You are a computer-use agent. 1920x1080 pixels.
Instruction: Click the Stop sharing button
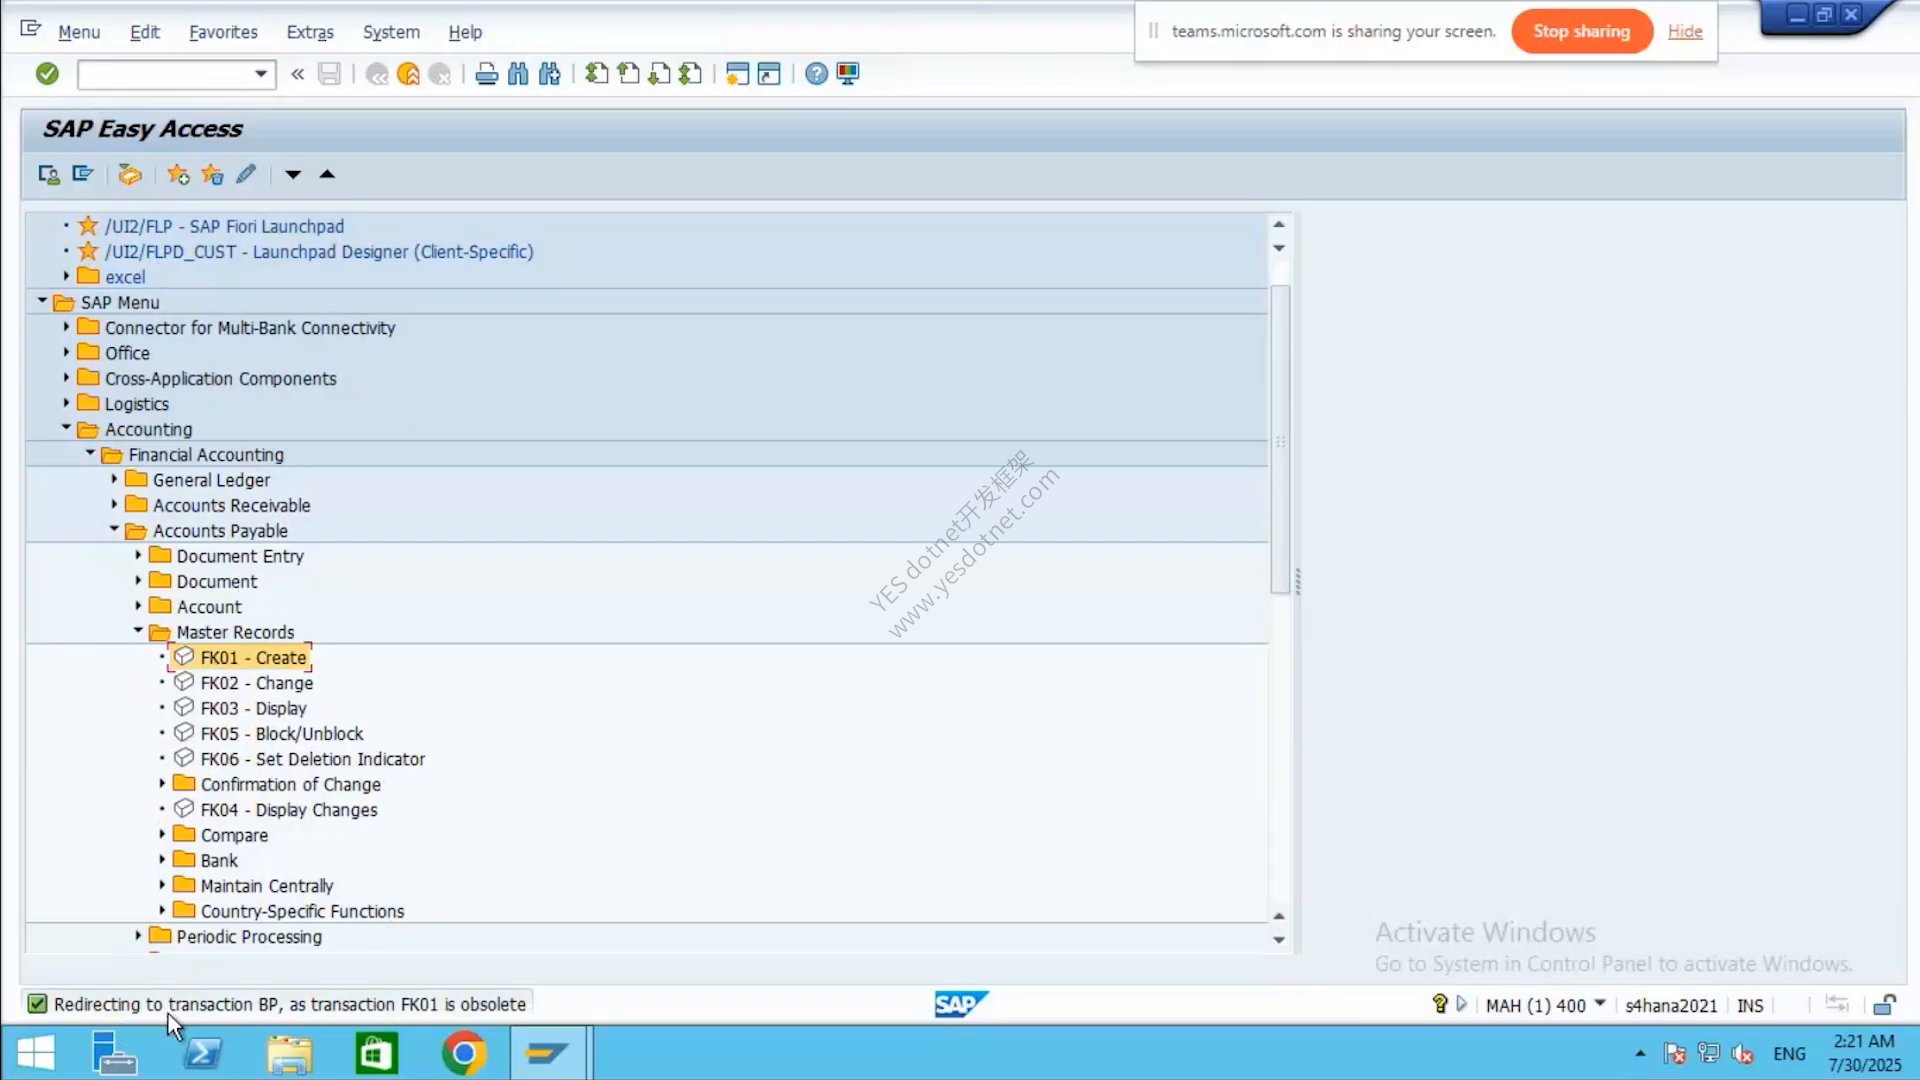click(1581, 31)
